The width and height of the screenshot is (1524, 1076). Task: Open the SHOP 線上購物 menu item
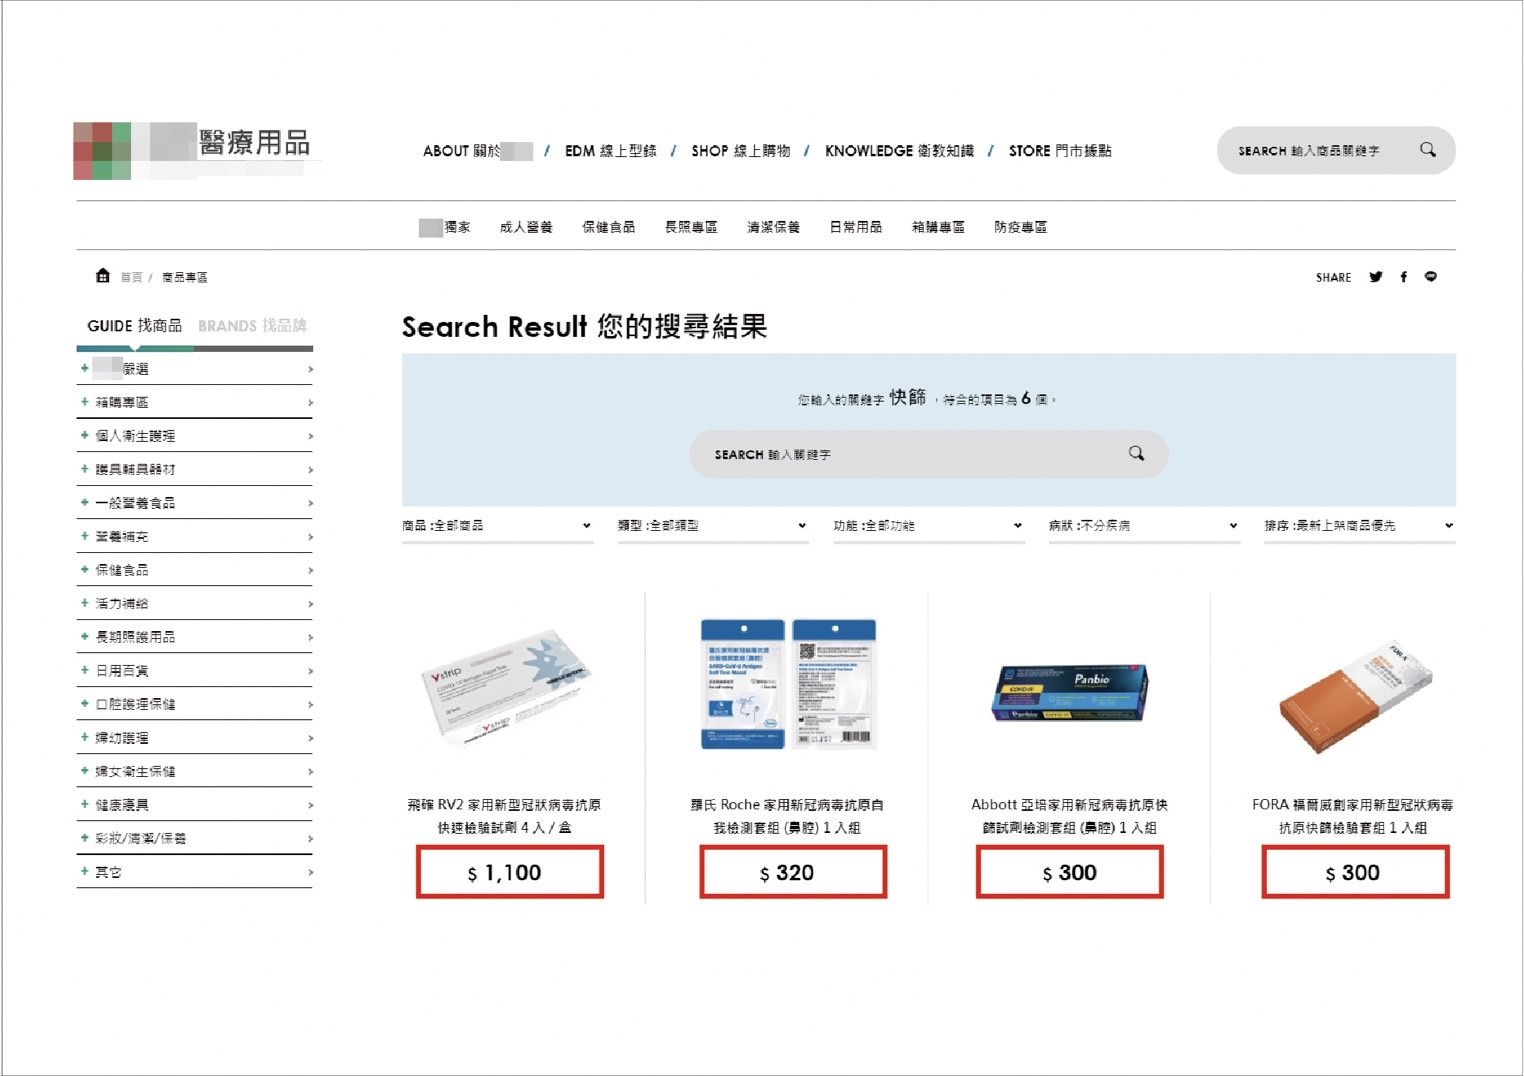(x=741, y=151)
